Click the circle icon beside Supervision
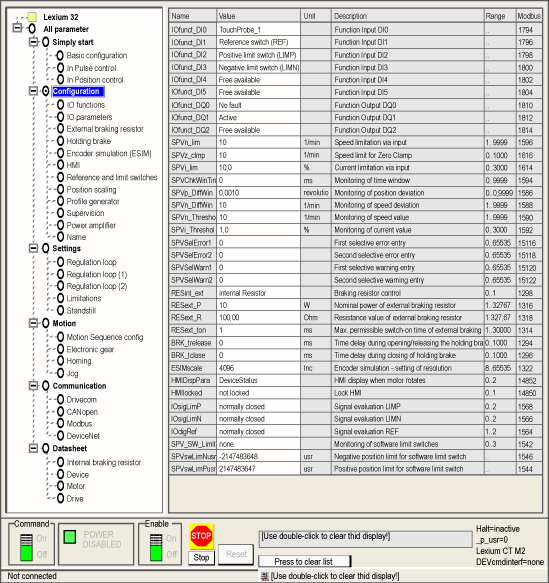 click(60, 213)
